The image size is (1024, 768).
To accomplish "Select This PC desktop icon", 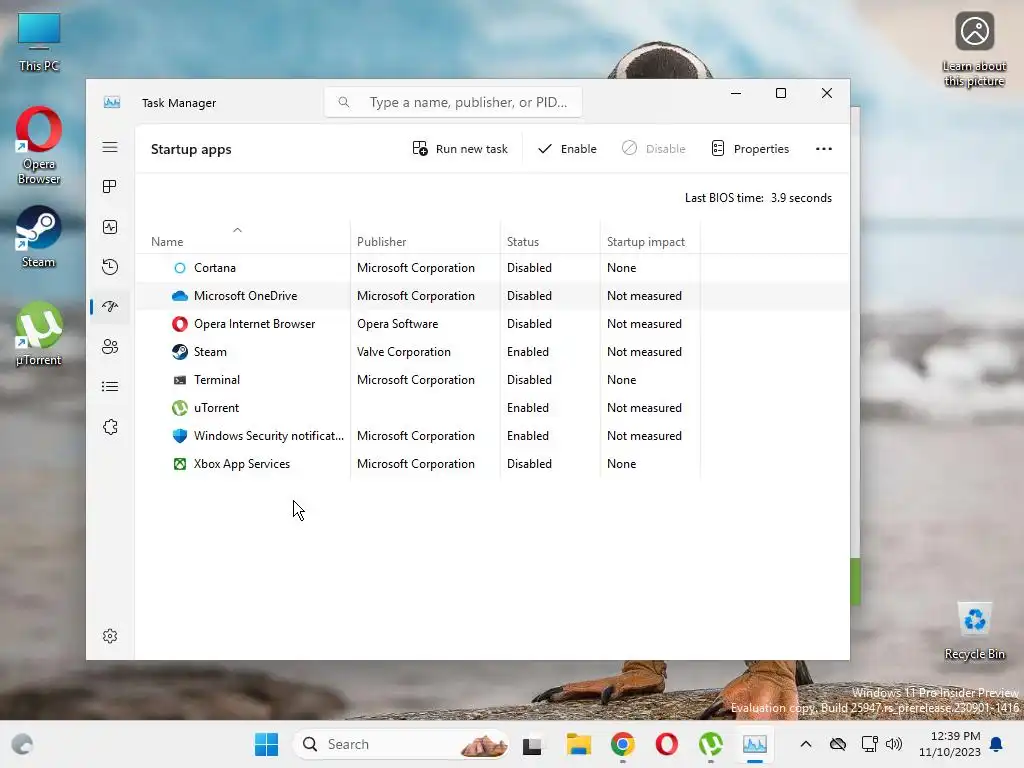I will 39,42.
